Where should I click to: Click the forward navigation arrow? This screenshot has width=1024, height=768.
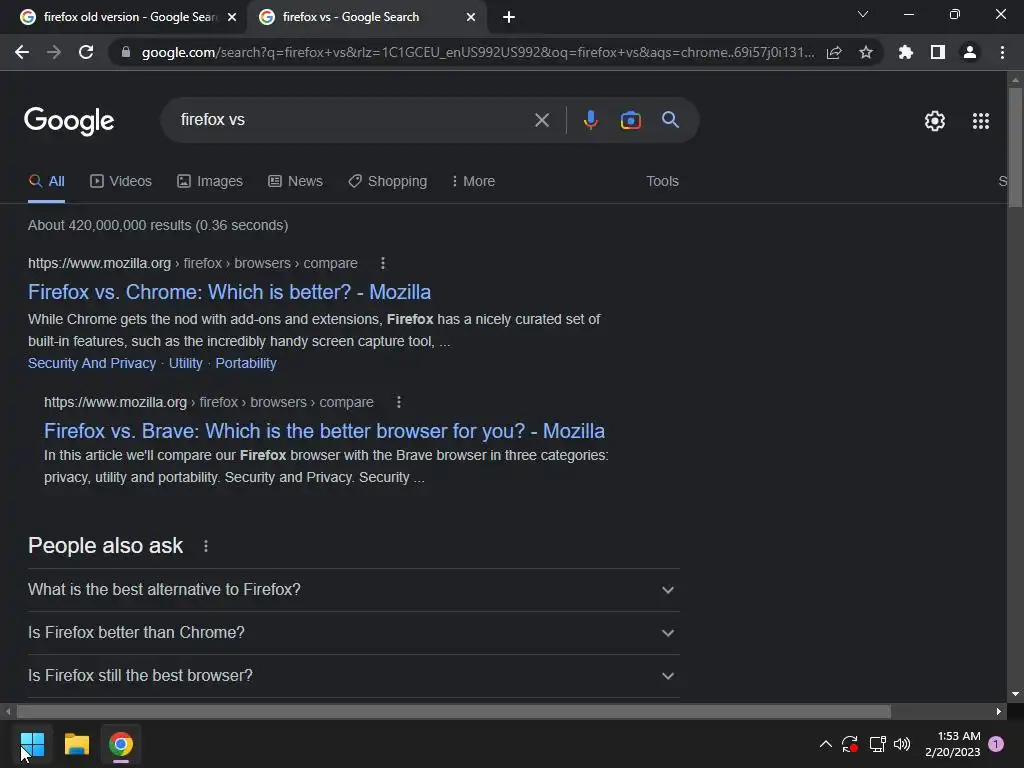(54, 52)
